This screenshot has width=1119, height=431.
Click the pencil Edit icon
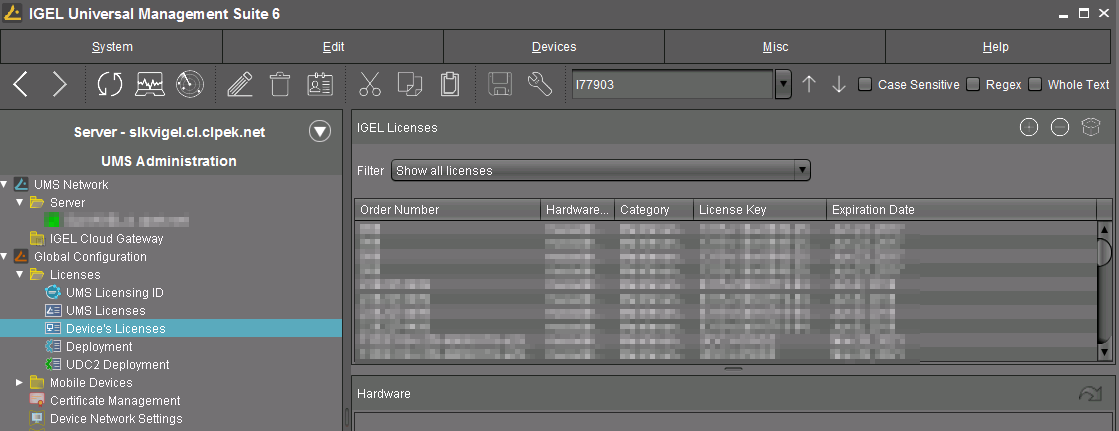pyautogui.click(x=240, y=84)
